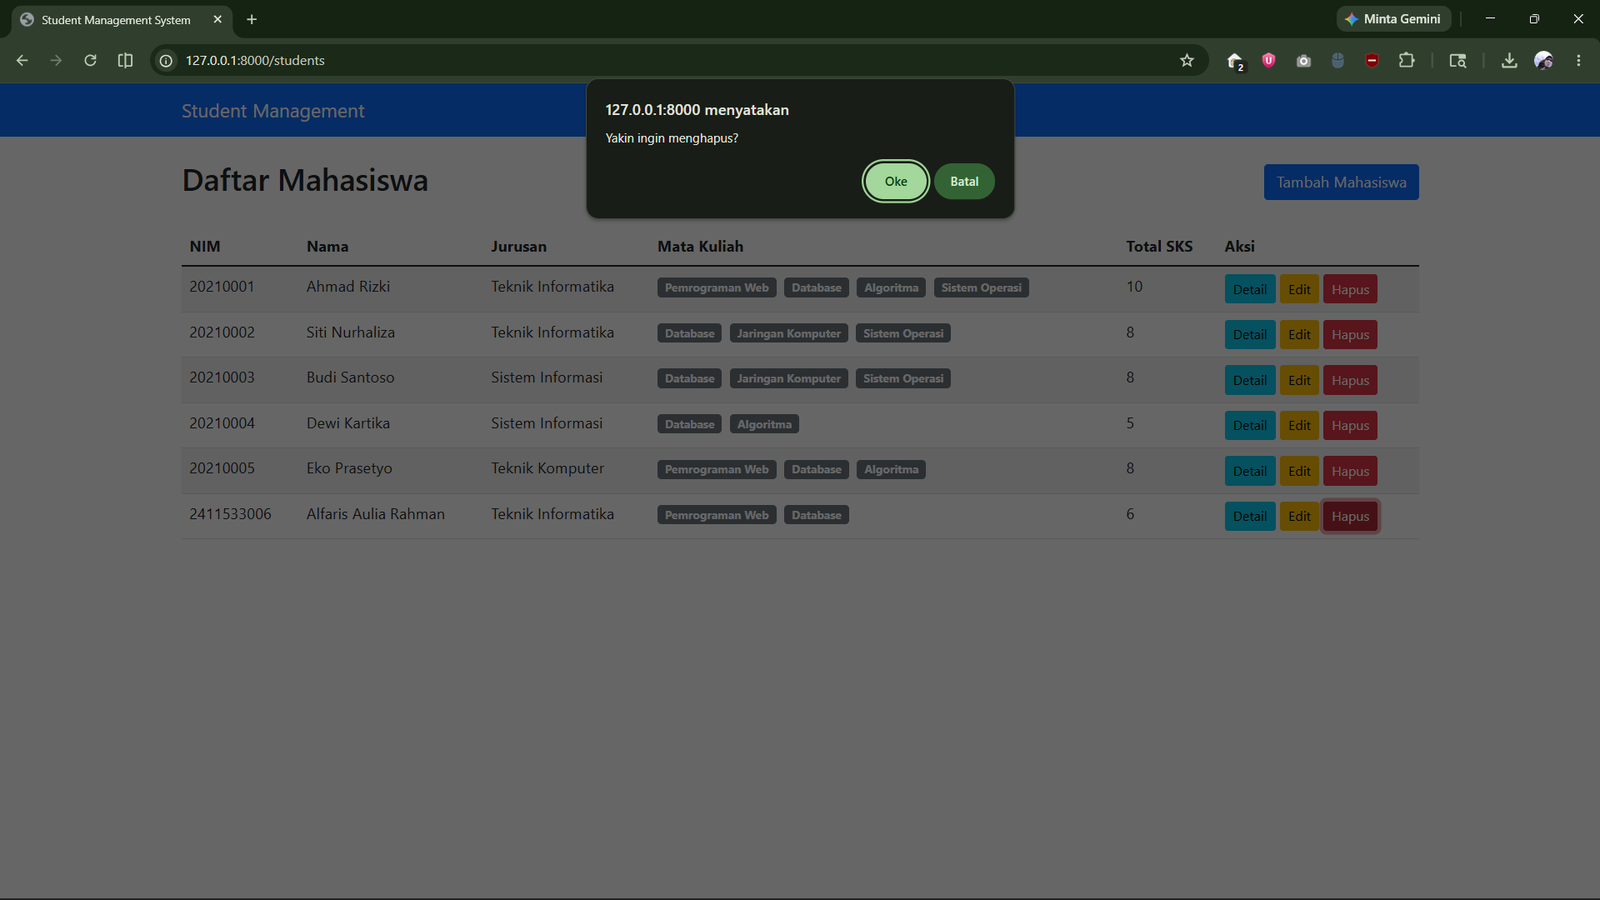Click the Minta Gemini button
This screenshot has height=900, width=1600.
pos(1393,19)
